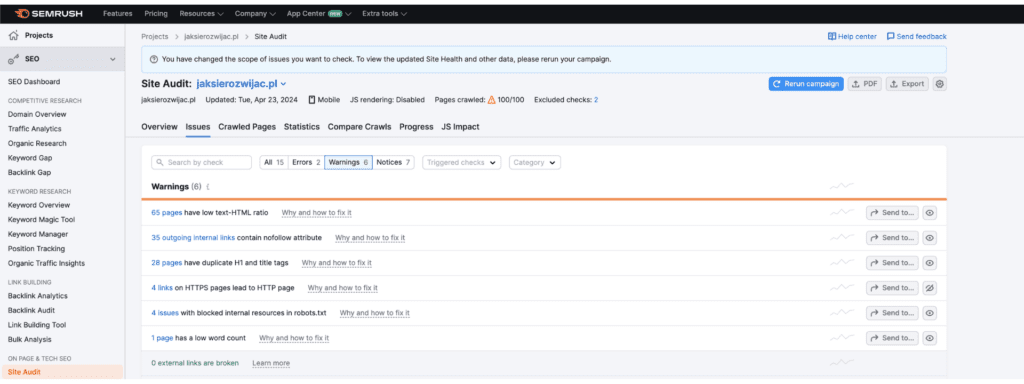This screenshot has height=384, width=1024.
Task: Open Send to for low word count row
Action: pyautogui.click(x=892, y=338)
